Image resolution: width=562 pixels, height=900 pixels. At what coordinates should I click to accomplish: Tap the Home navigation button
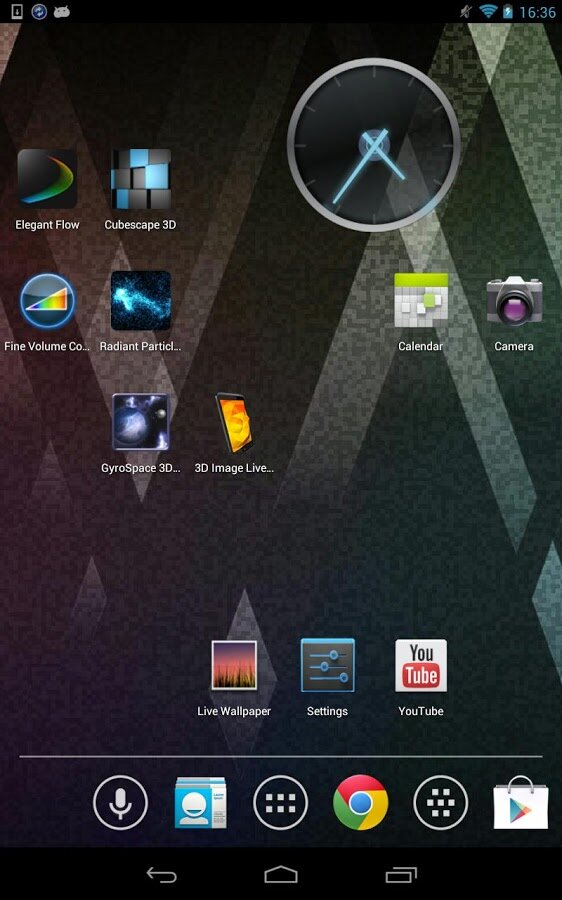(x=281, y=875)
